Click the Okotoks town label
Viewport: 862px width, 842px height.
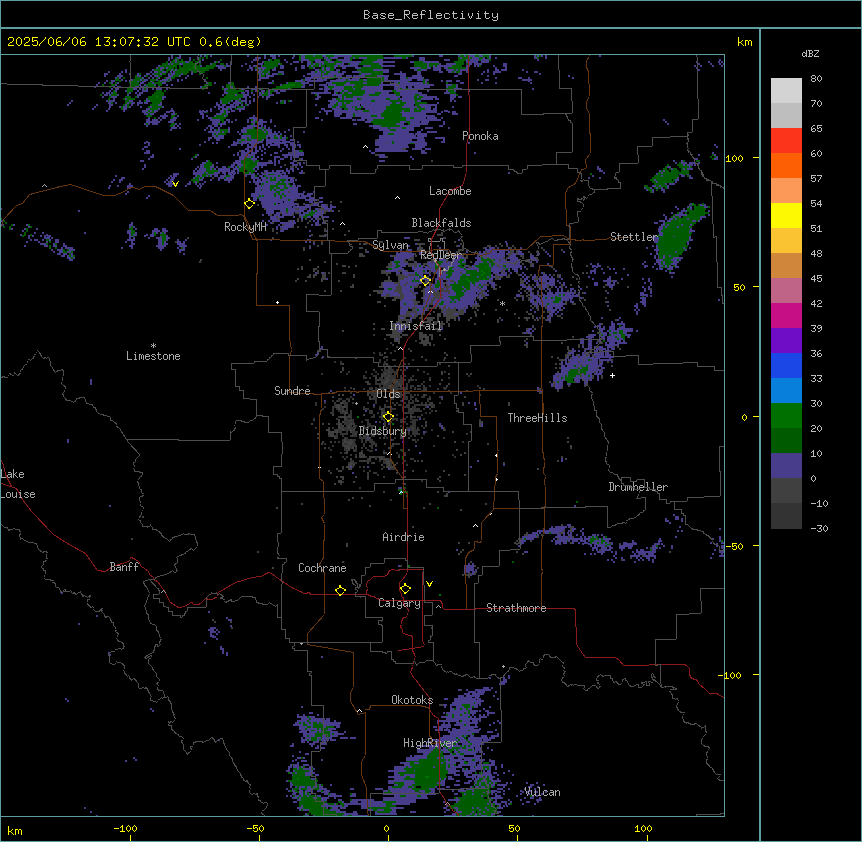tap(412, 700)
